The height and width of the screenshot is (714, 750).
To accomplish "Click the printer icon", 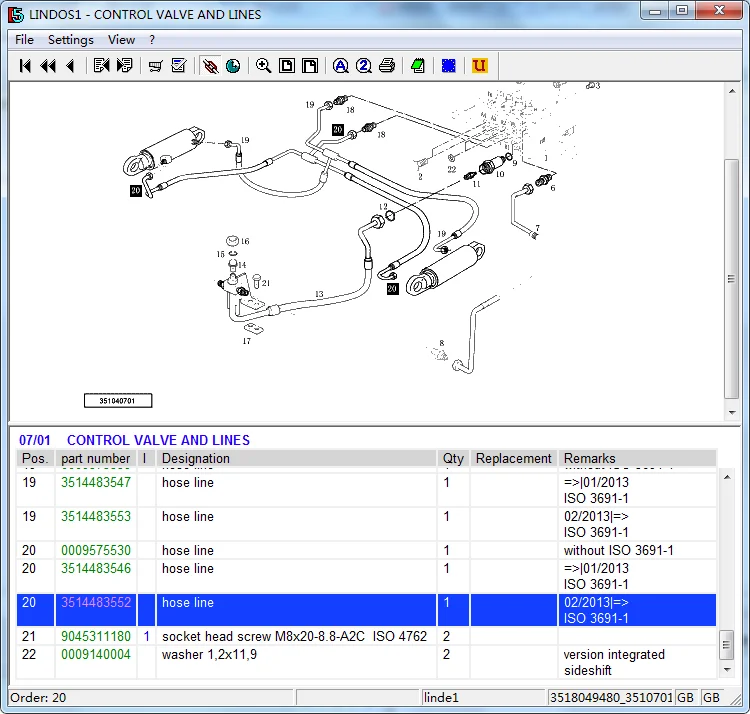I will [x=387, y=66].
